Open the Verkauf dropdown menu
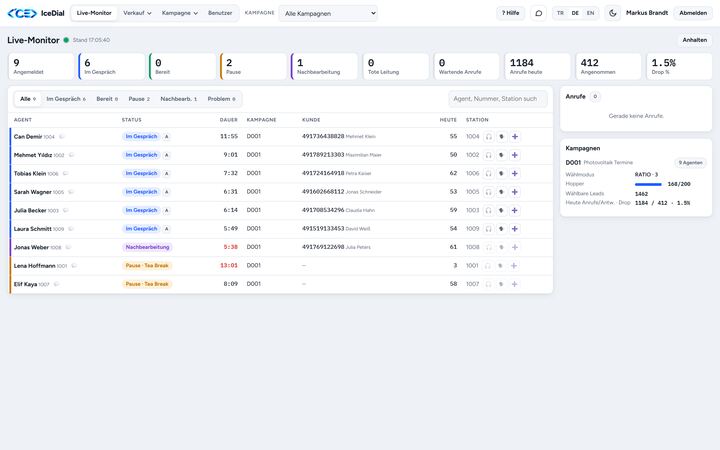 137,13
